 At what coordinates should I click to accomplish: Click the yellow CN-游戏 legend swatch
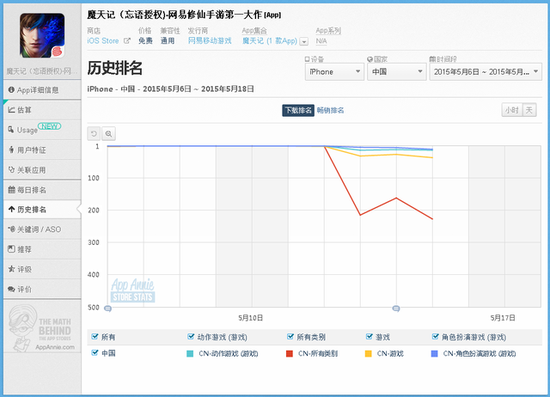coord(368,354)
